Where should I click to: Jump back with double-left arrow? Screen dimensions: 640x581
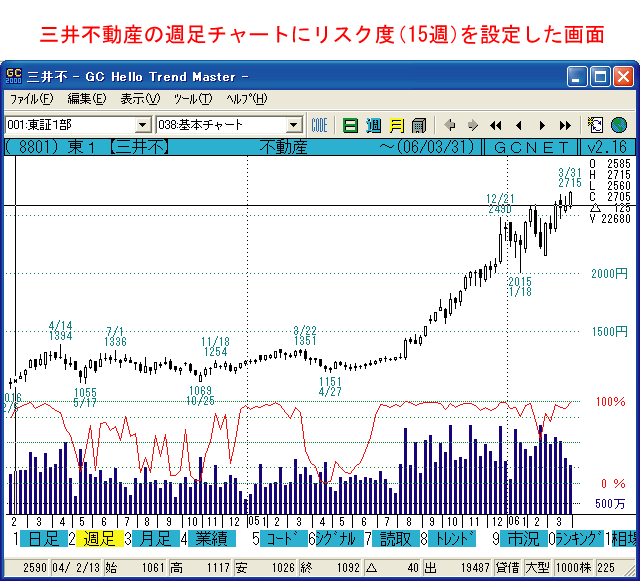pyautogui.click(x=496, y=125)
